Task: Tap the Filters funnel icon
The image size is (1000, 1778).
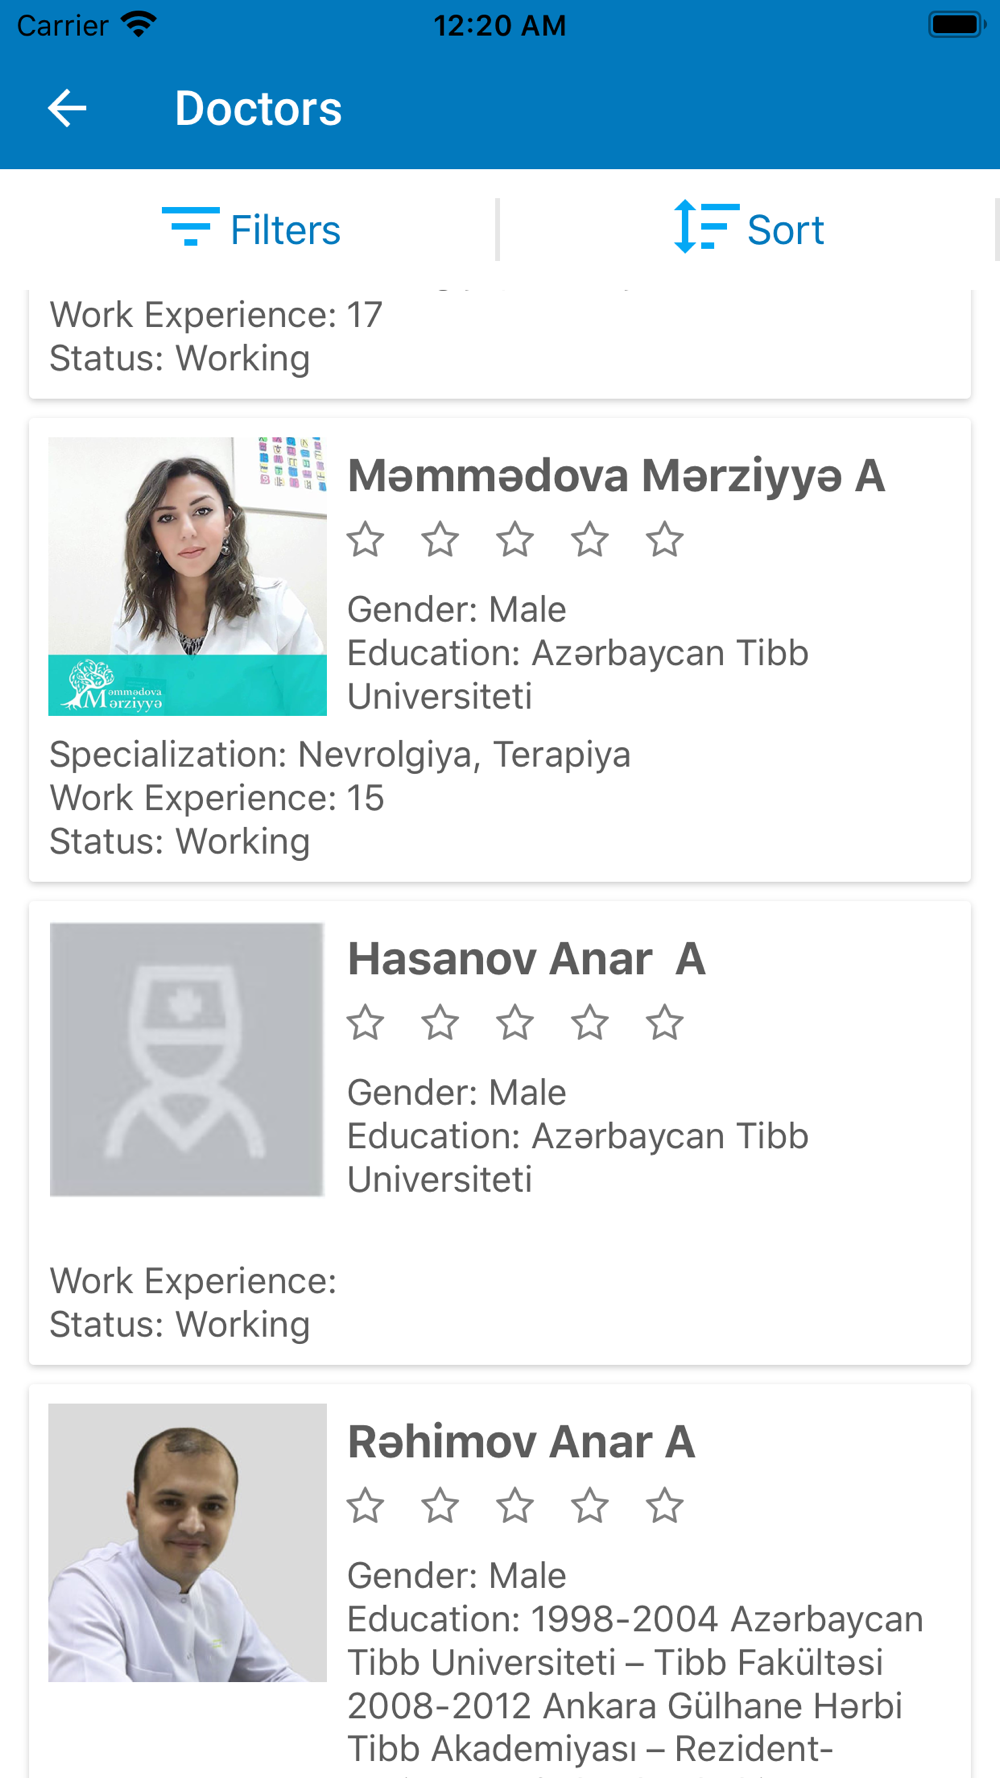Action: 190,227
